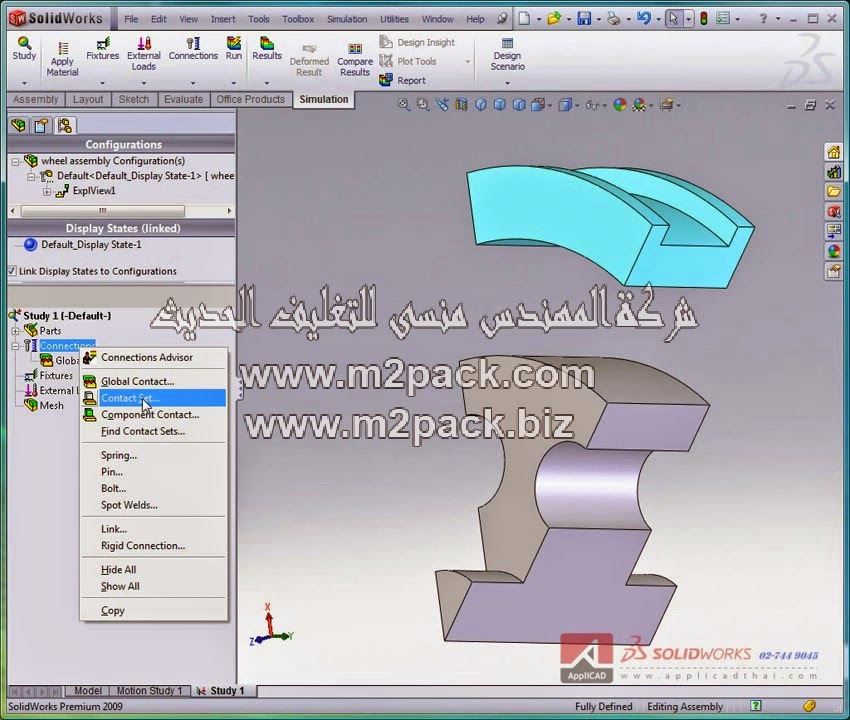Click the SolidWorks Search icon beside Help menu
Viewport: 850px width, 720px height.
[503, 19]
